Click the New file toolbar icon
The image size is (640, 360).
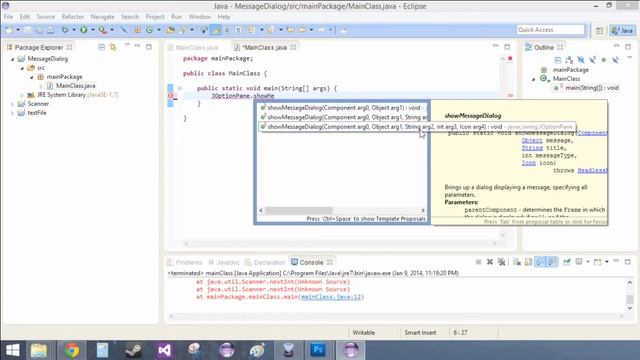[9, 30]
